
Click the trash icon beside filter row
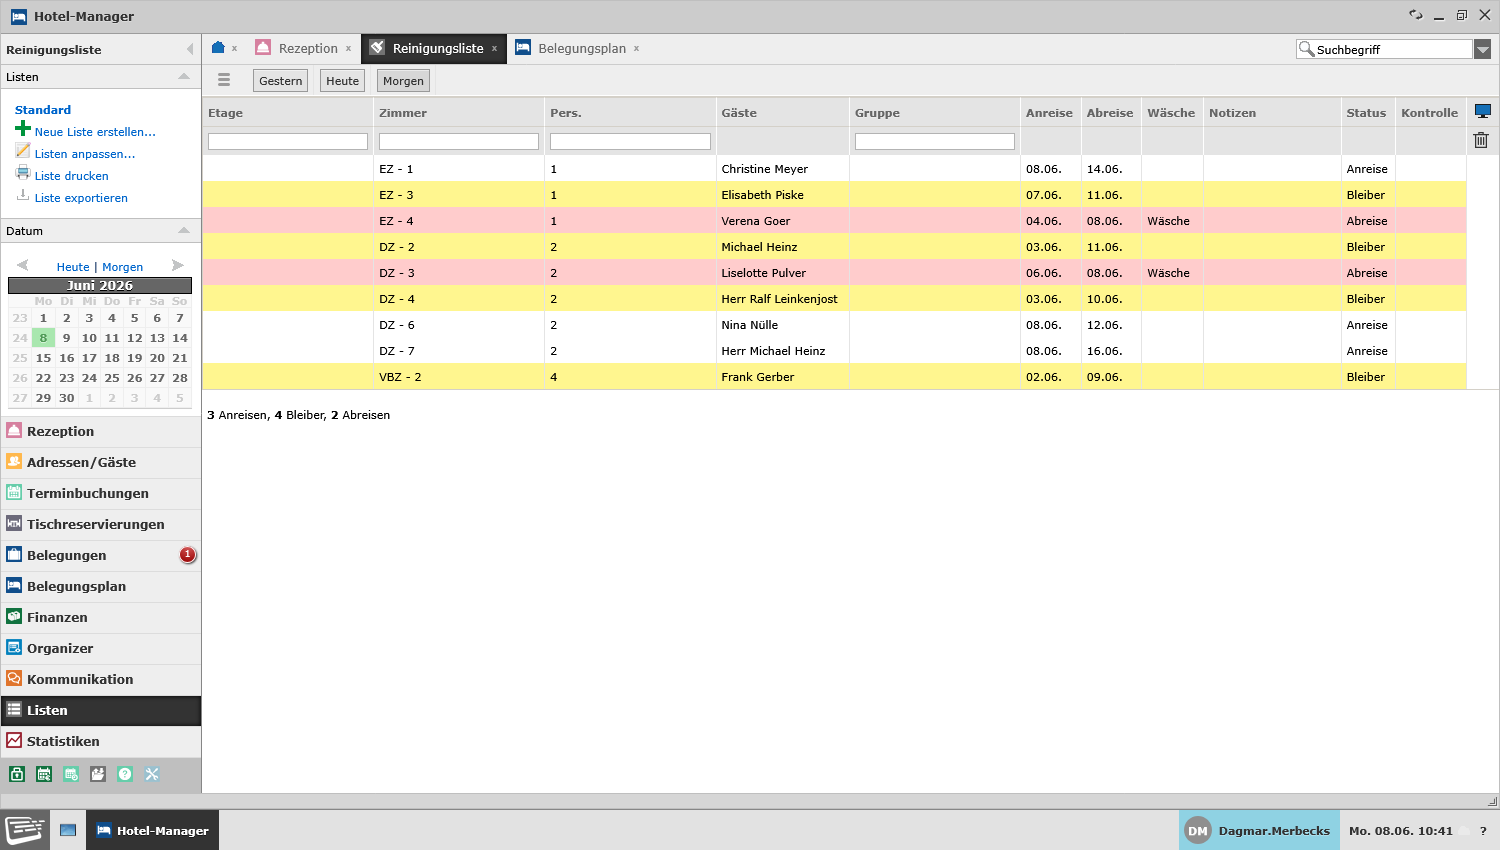point(1481,141)
